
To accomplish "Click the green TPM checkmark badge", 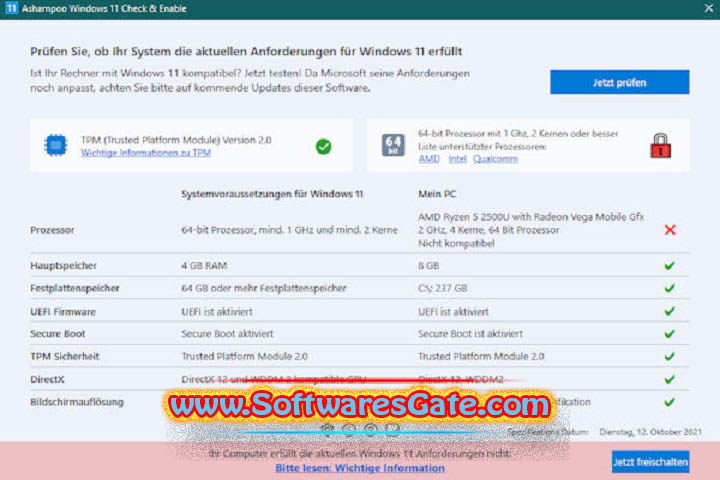I will (x=324, y=147).
